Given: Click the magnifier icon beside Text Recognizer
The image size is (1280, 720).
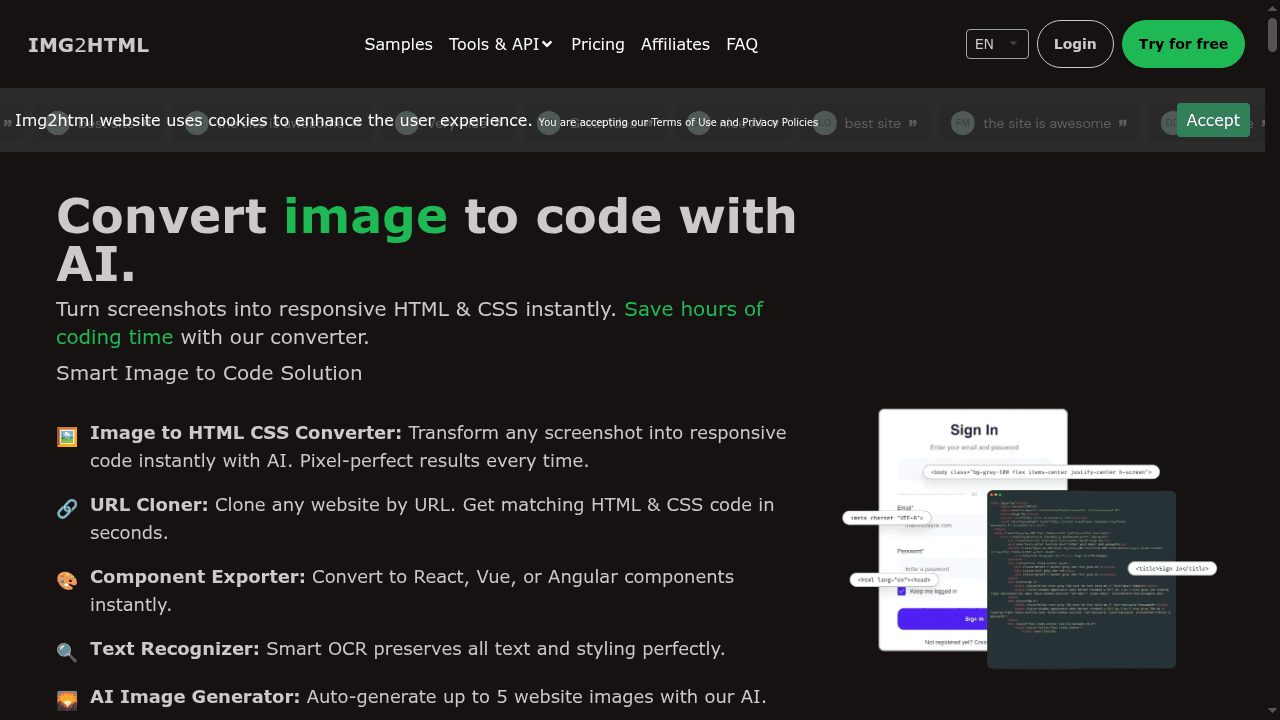Looking at the screenshot, I should pyautogui.click(x=67, y=652).
